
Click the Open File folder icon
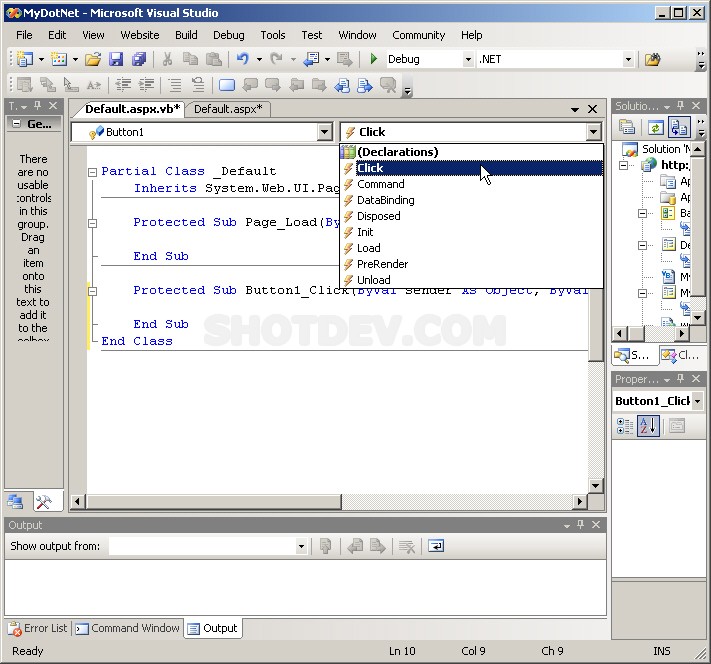point(93,59)
